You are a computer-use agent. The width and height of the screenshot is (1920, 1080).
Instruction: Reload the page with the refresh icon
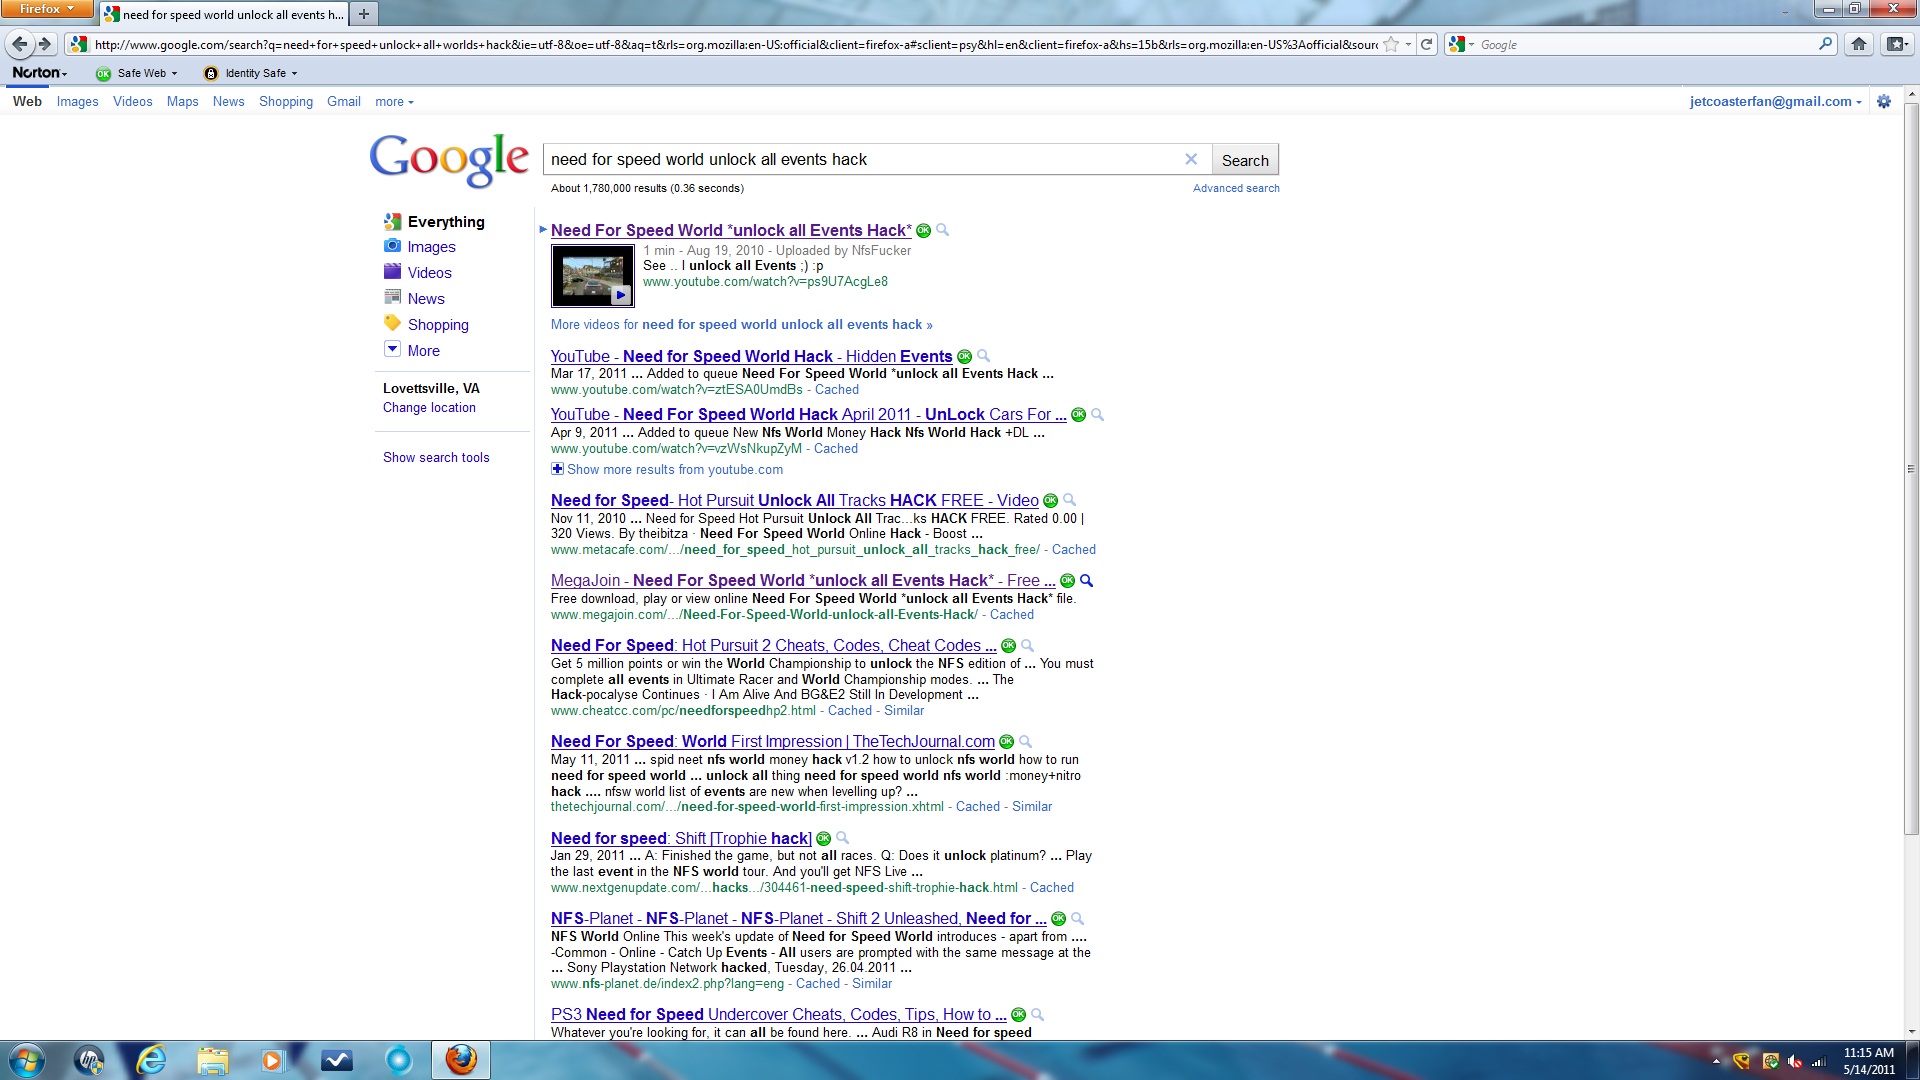pos(1427,44)
